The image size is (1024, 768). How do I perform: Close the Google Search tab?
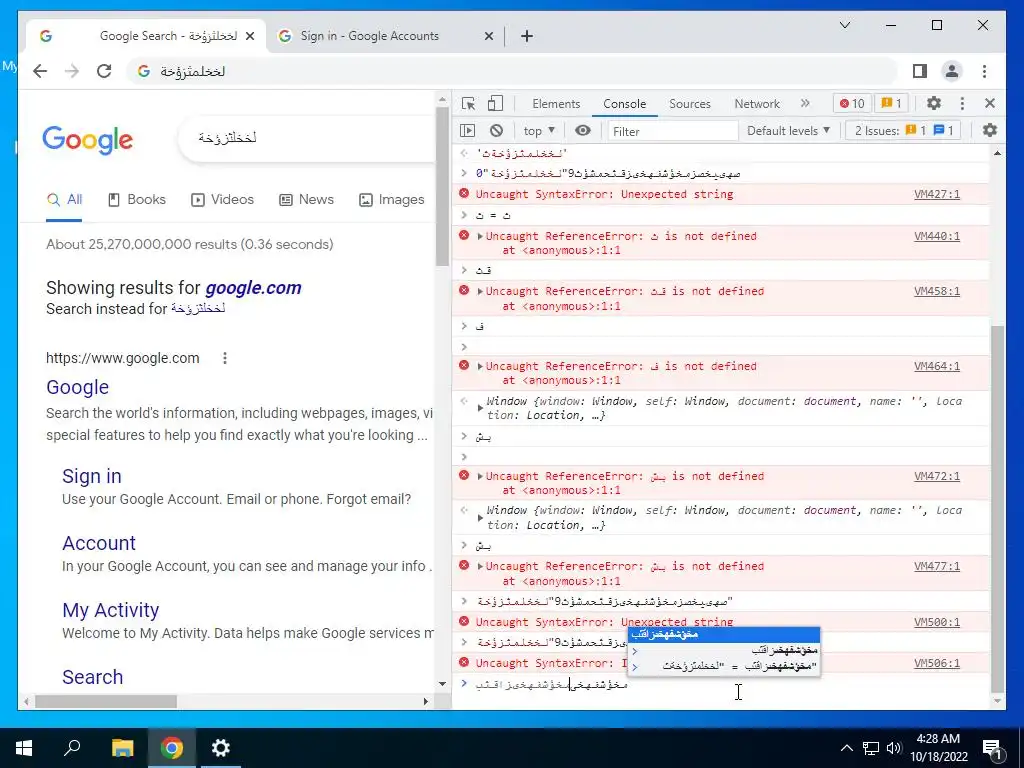[250, 37]
